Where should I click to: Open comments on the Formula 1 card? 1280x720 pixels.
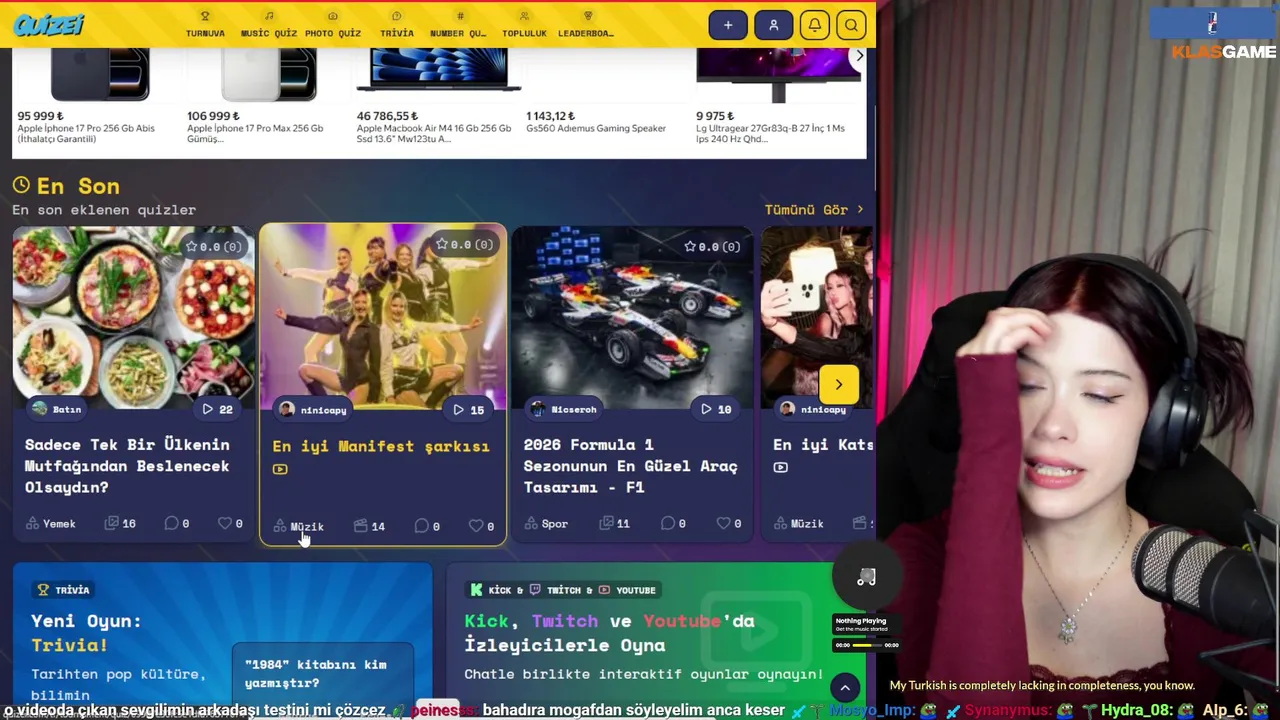click(x=674, y=524)
